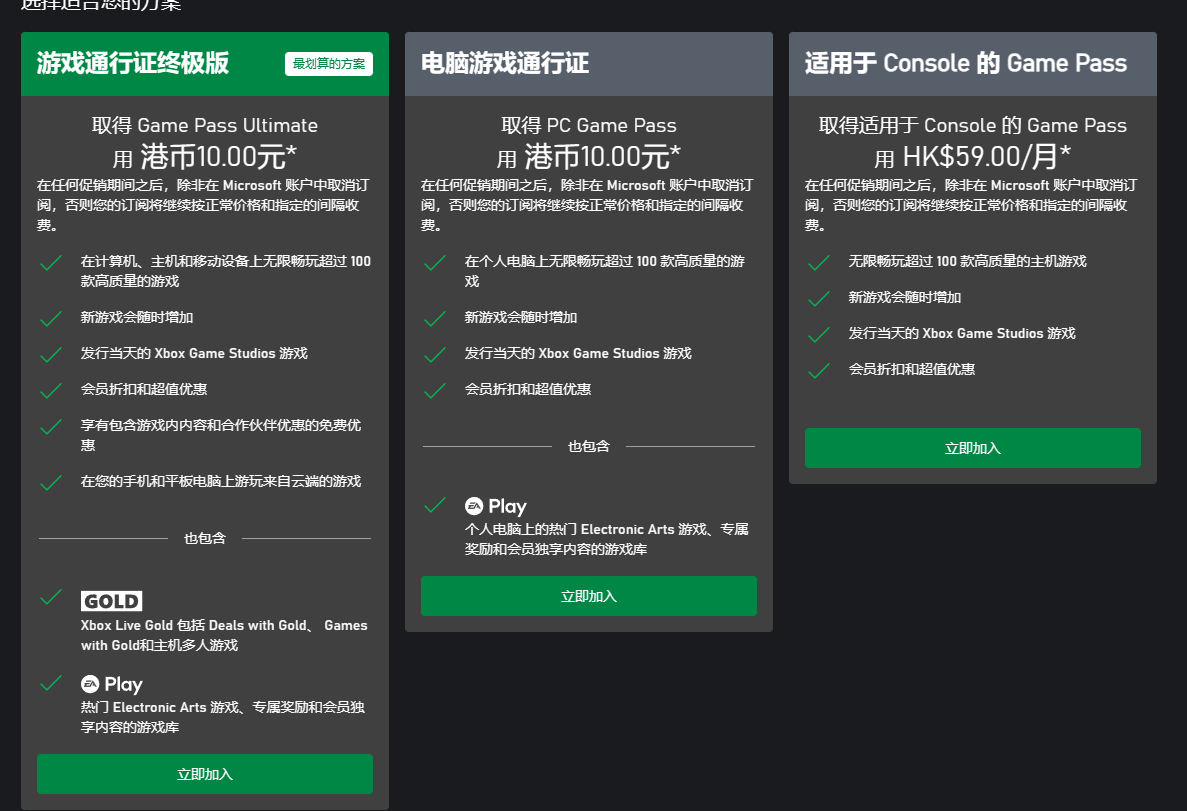Click the checkmark beside 发行当天的 Xbox Game Studios 游戏 in PC card
1187x811 pixels.
click(x=434, y=353)
